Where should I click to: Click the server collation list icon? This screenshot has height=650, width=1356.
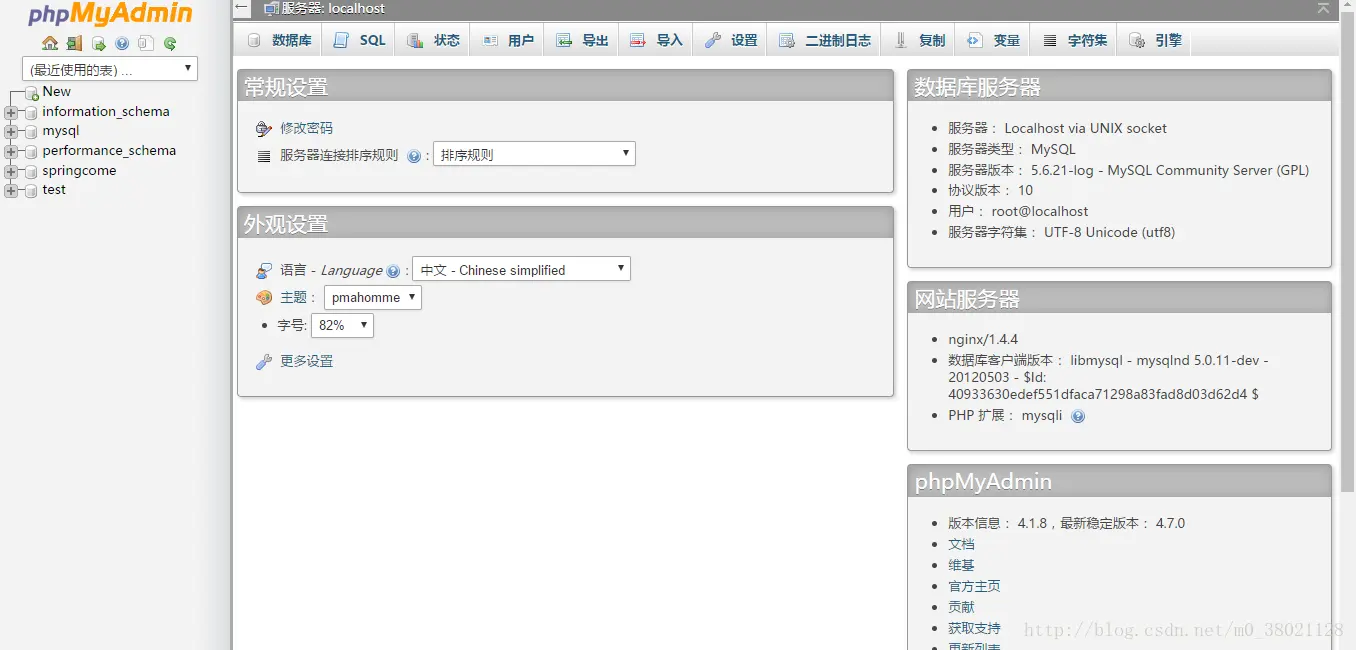[x=264, y=156]
